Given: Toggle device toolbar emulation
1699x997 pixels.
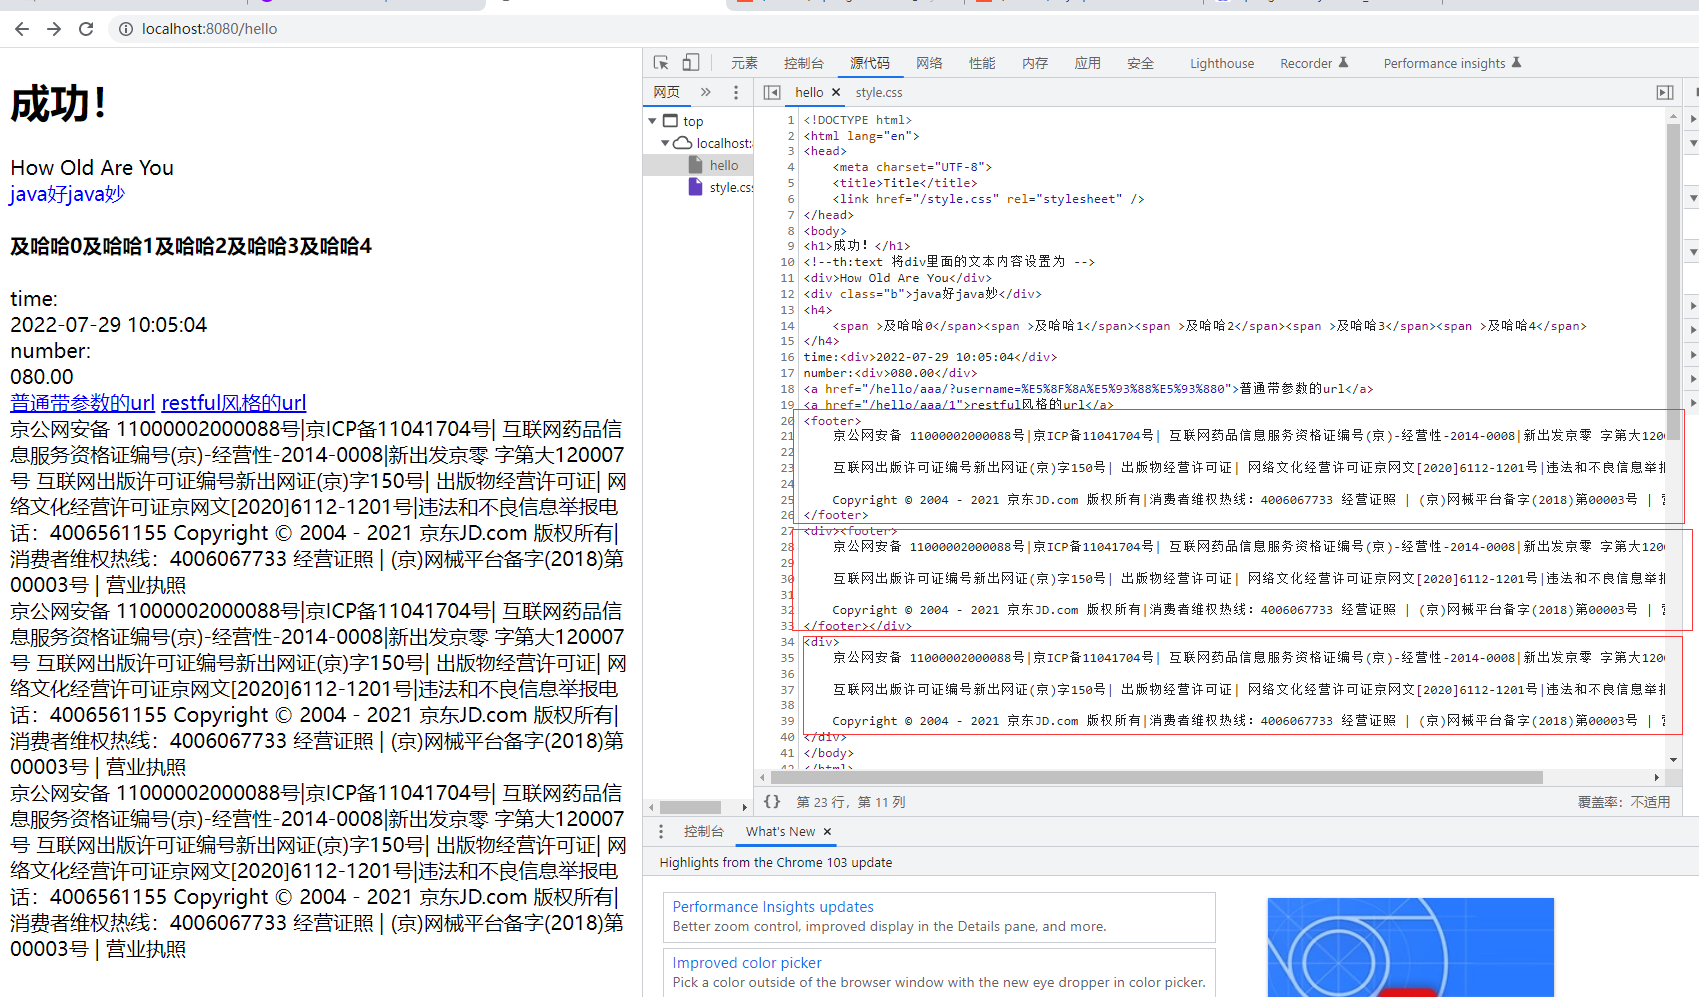Looking at the screenshot, I should point(691,63).
